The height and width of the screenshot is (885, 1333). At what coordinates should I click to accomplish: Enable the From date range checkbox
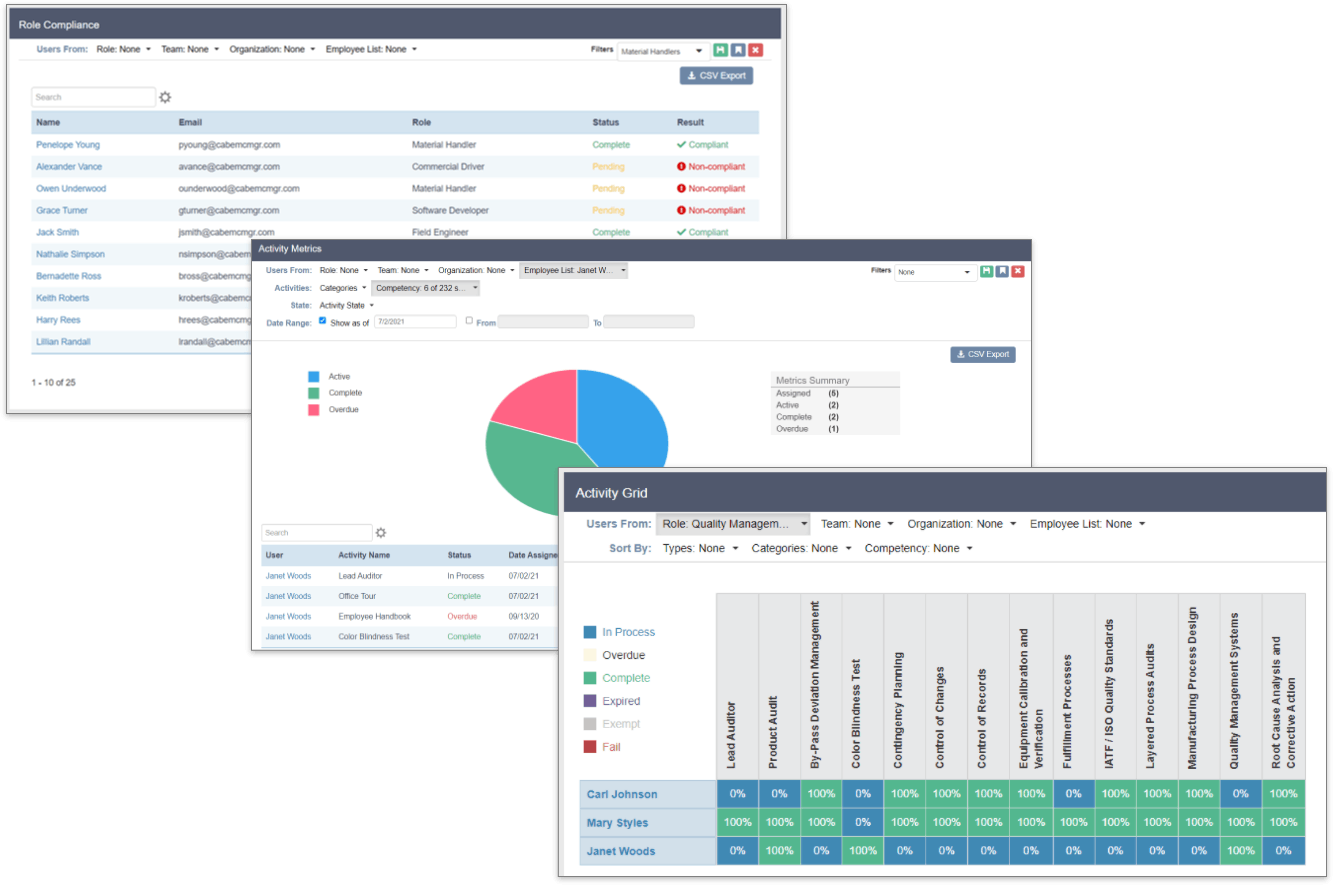tap(469, 321)
